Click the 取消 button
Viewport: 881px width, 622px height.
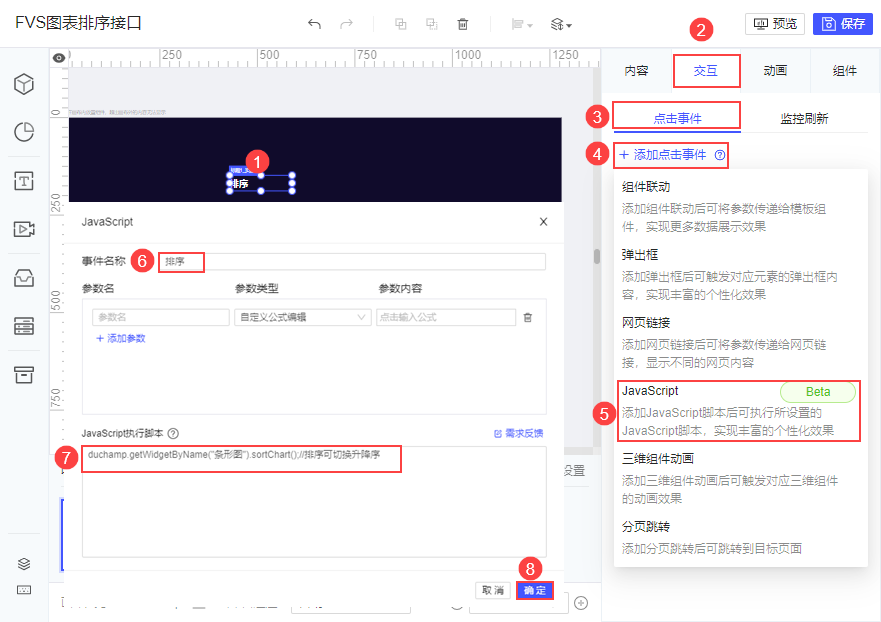coord(493,590)
